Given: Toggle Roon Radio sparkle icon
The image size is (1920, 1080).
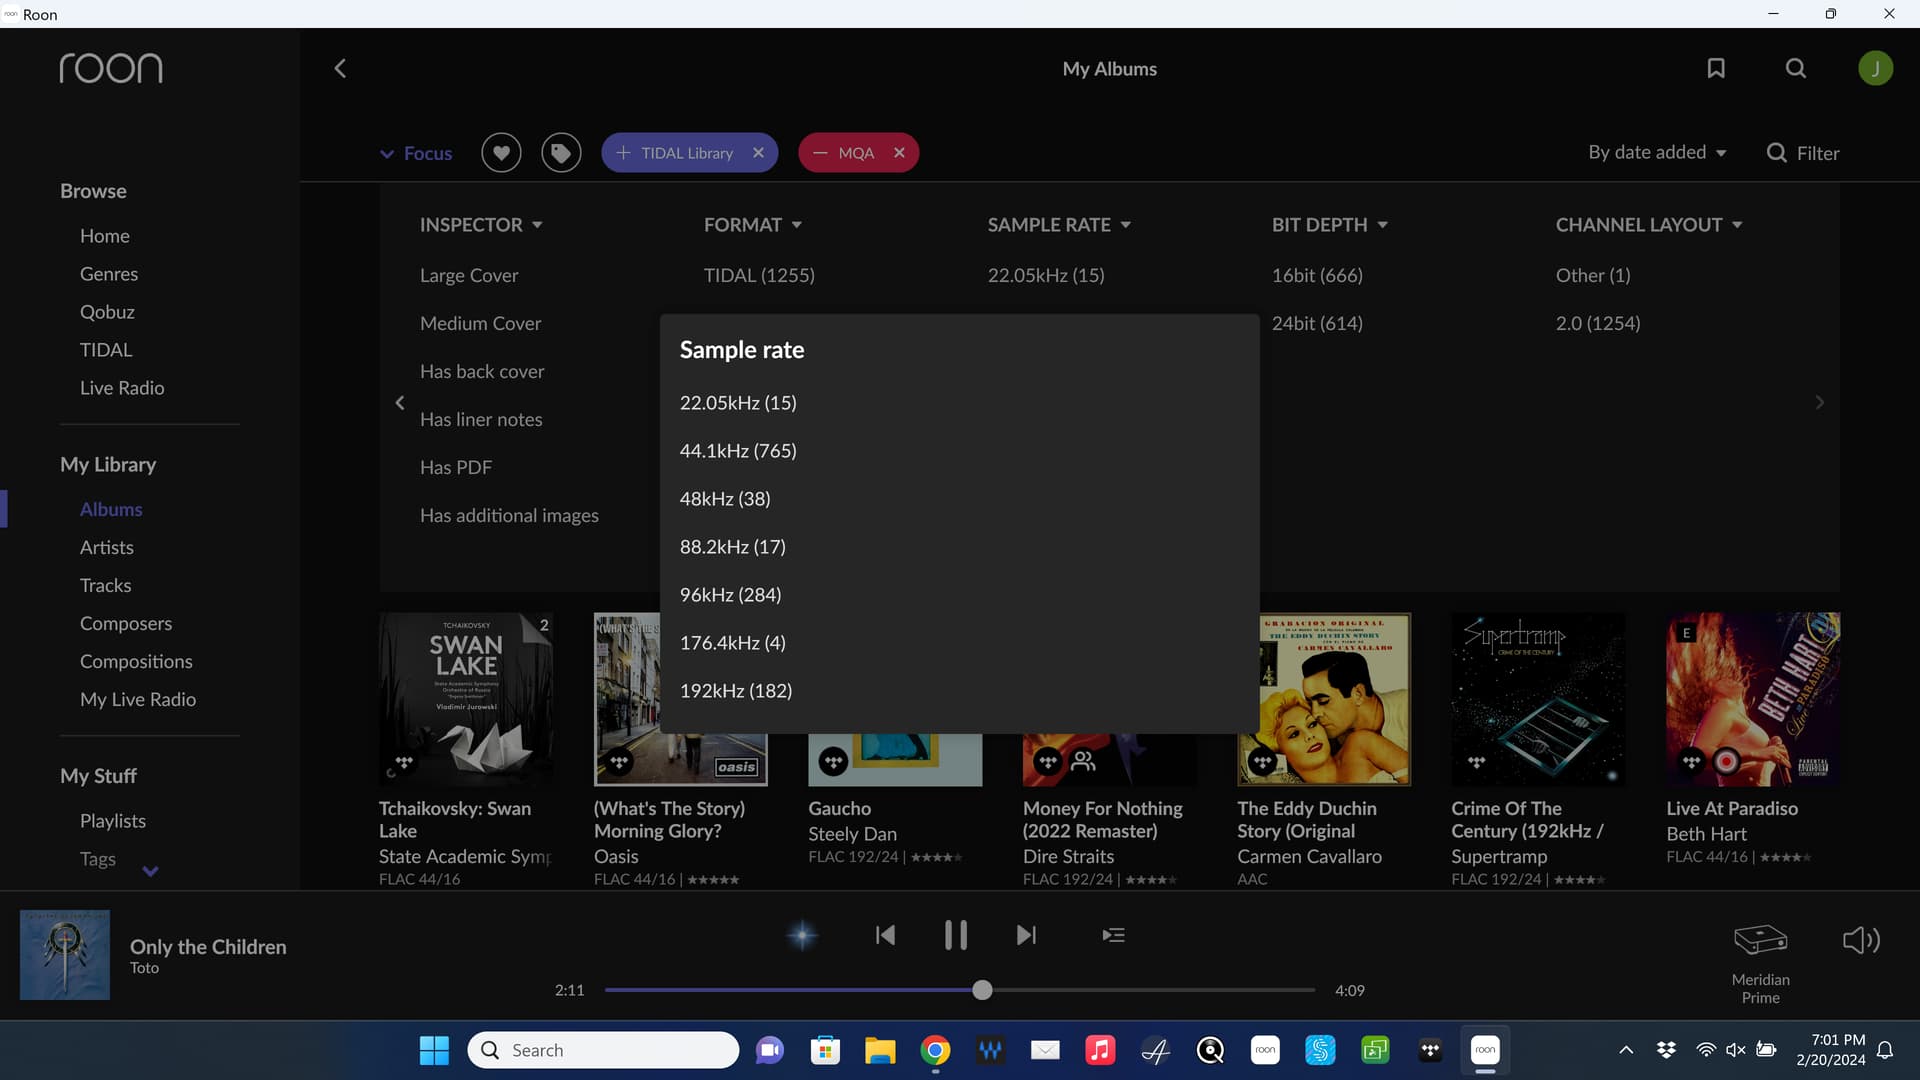Looking at the screenshot, I should click(802, 935).
